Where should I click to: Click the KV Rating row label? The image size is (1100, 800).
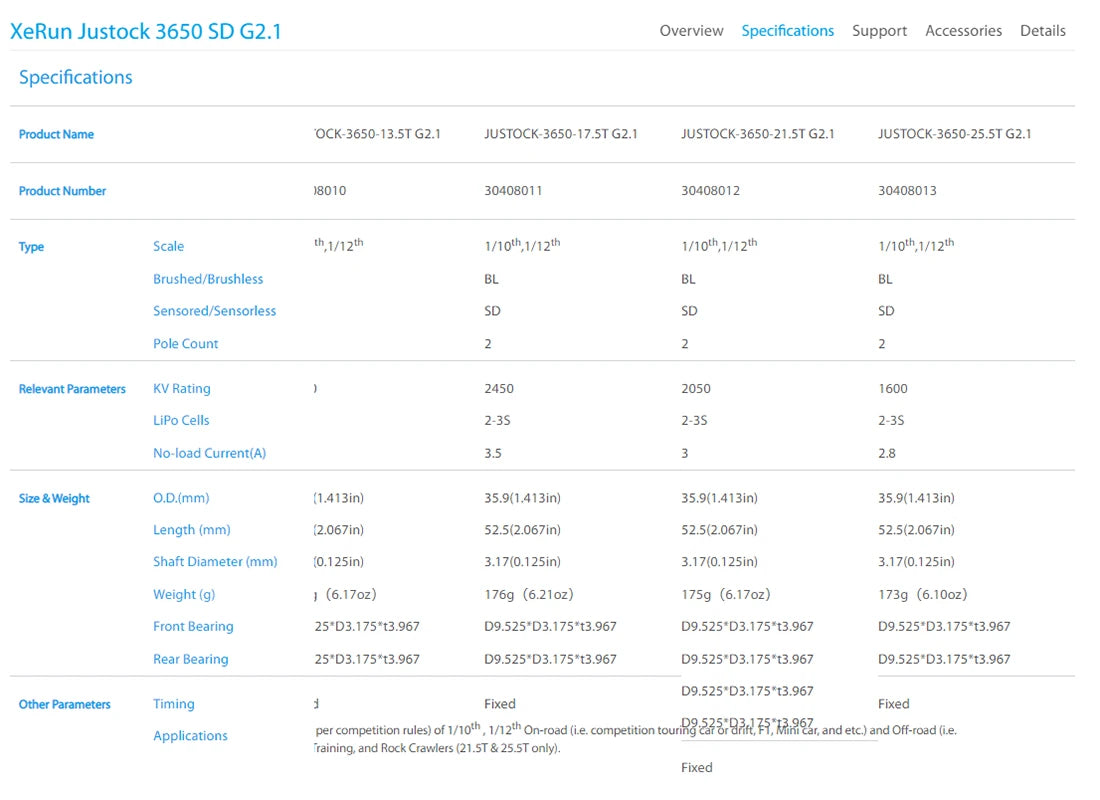181,389
